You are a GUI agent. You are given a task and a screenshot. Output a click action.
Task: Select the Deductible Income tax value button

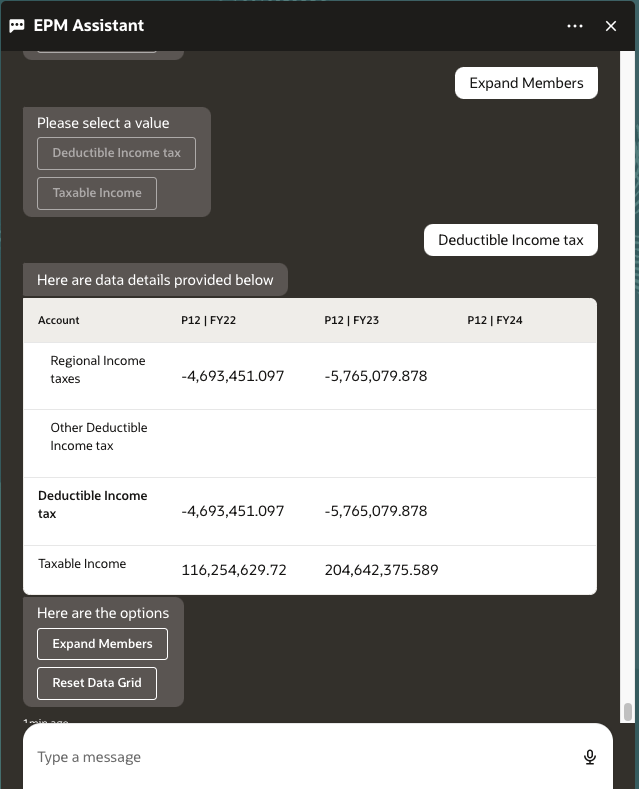(x=116, y=153)
